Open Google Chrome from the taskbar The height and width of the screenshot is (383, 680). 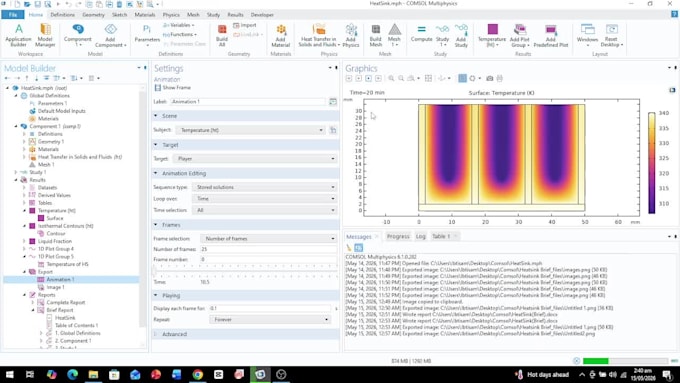[x=198, y=374]
